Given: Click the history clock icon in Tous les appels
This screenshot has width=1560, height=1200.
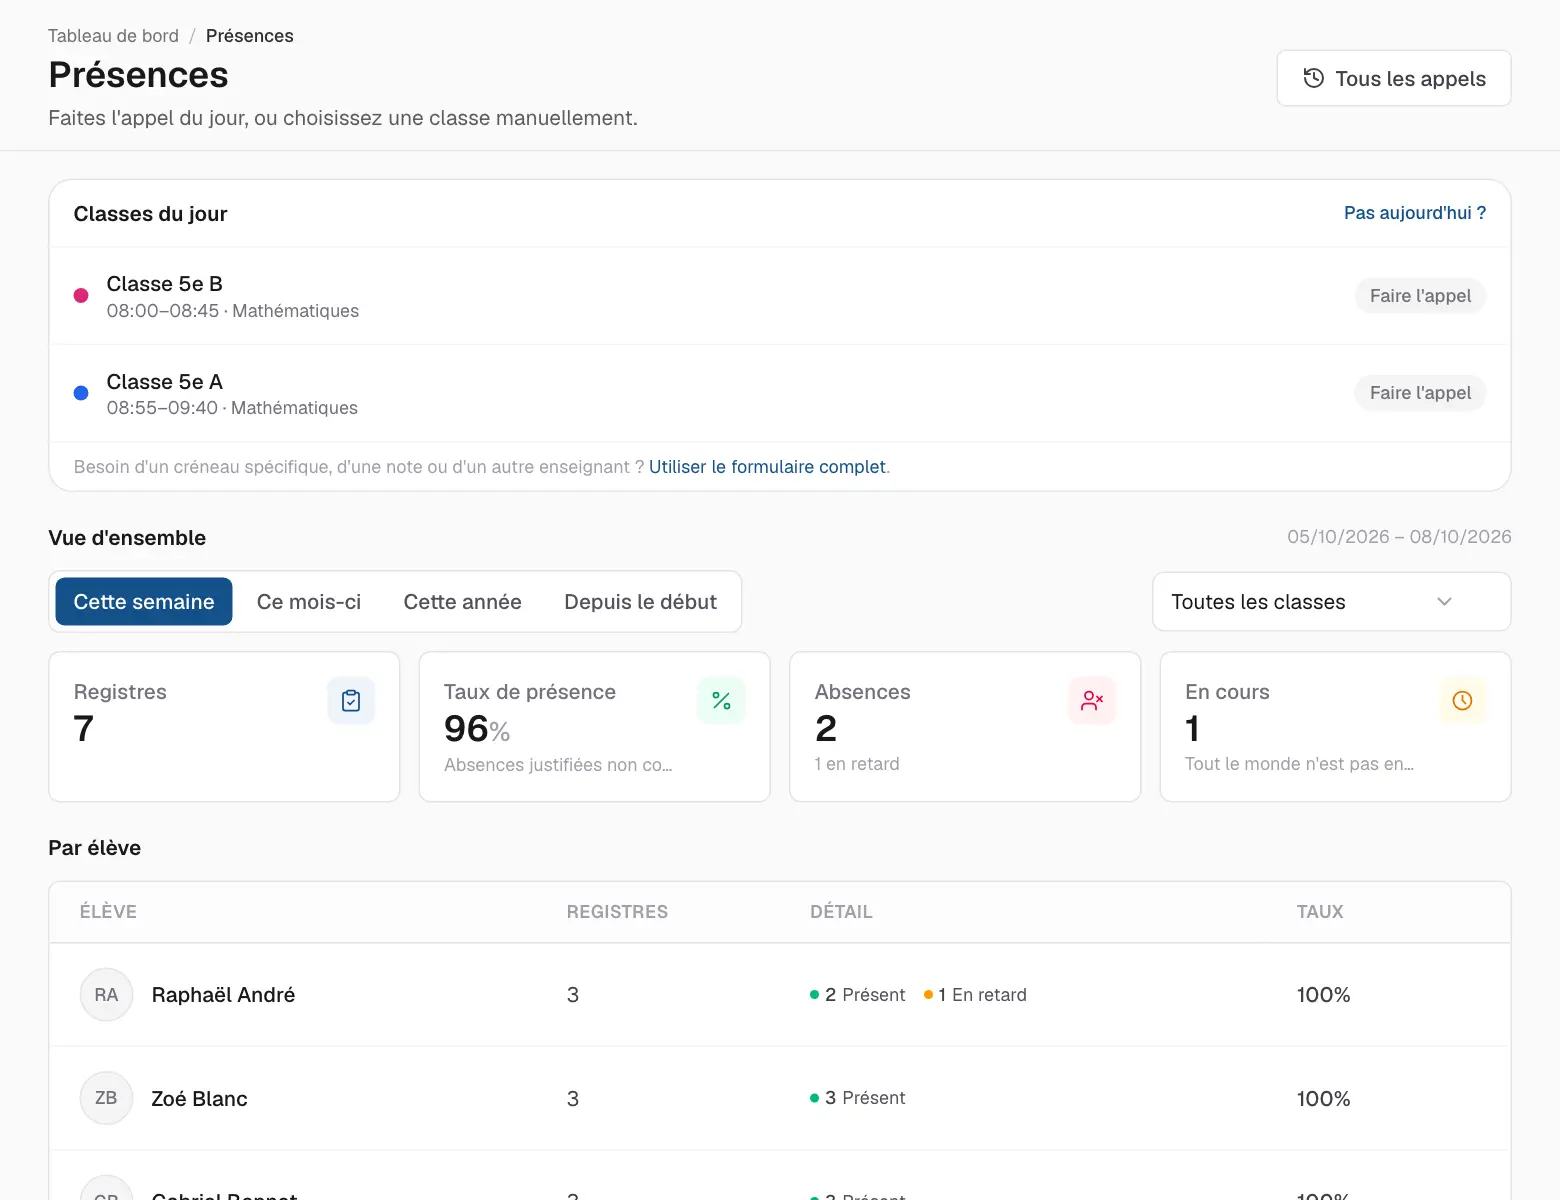Looking at the screenshot, I should click(x=1314, y=78).
